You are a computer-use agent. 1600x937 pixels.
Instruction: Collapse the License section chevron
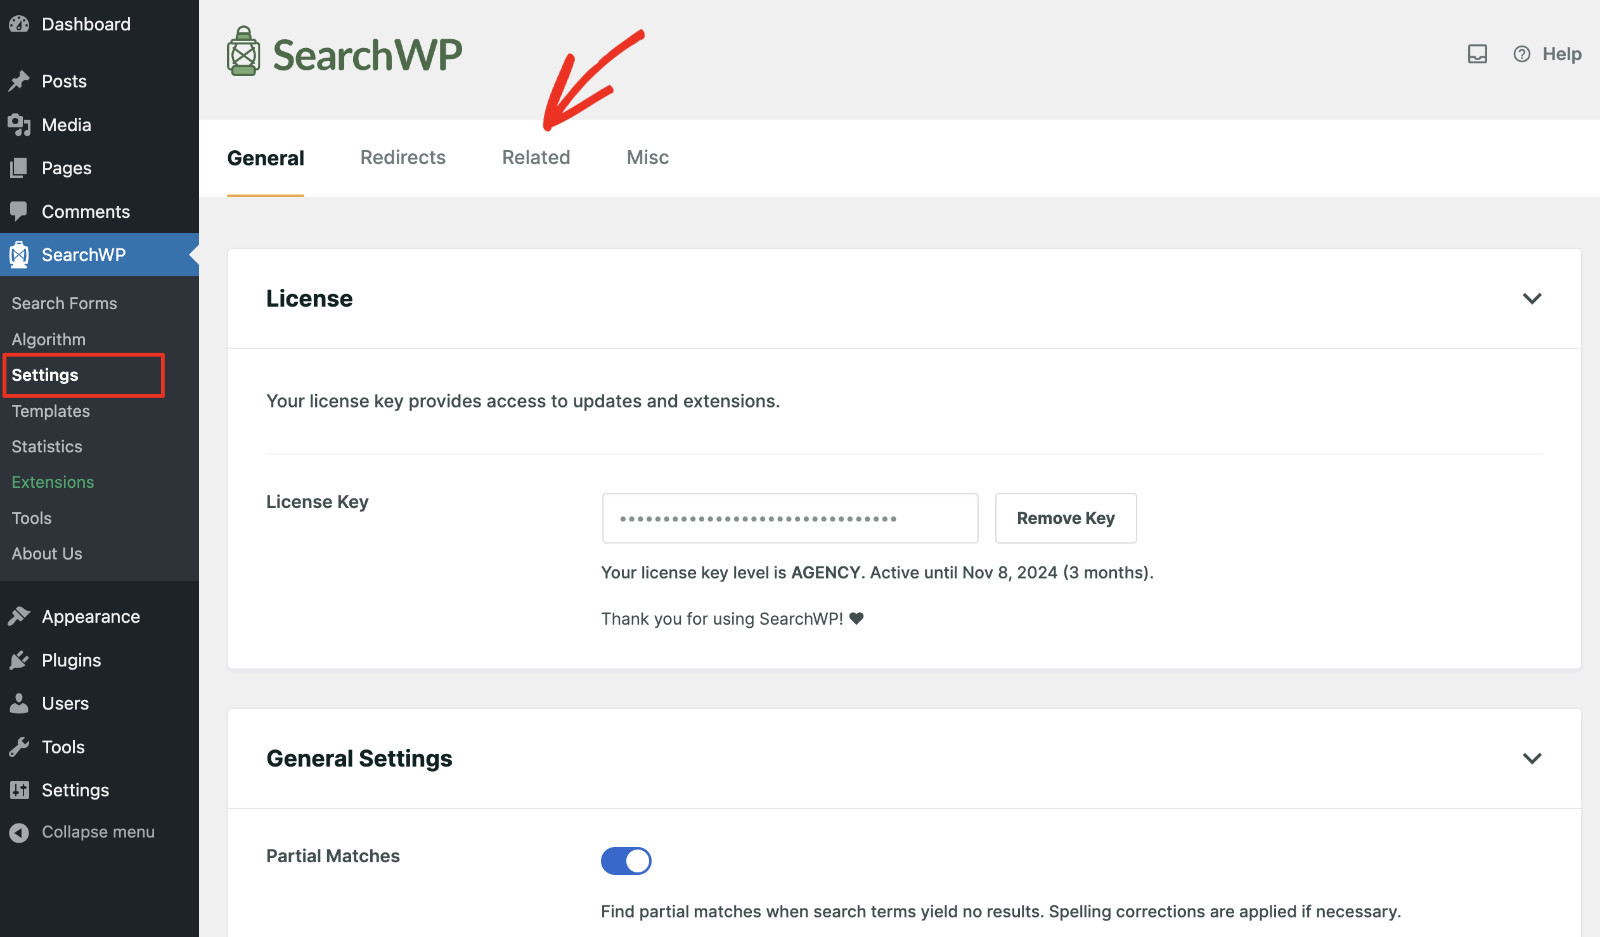point(1532,298)
